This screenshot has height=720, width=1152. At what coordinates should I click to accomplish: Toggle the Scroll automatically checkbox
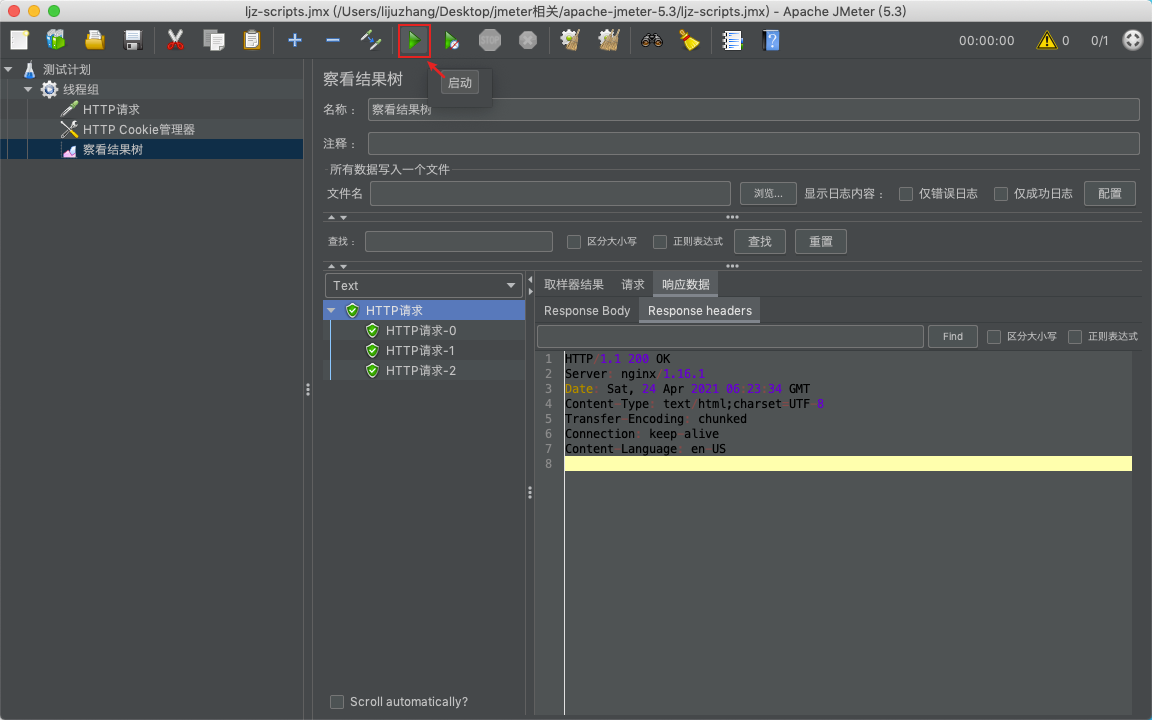tap(337, 702)
